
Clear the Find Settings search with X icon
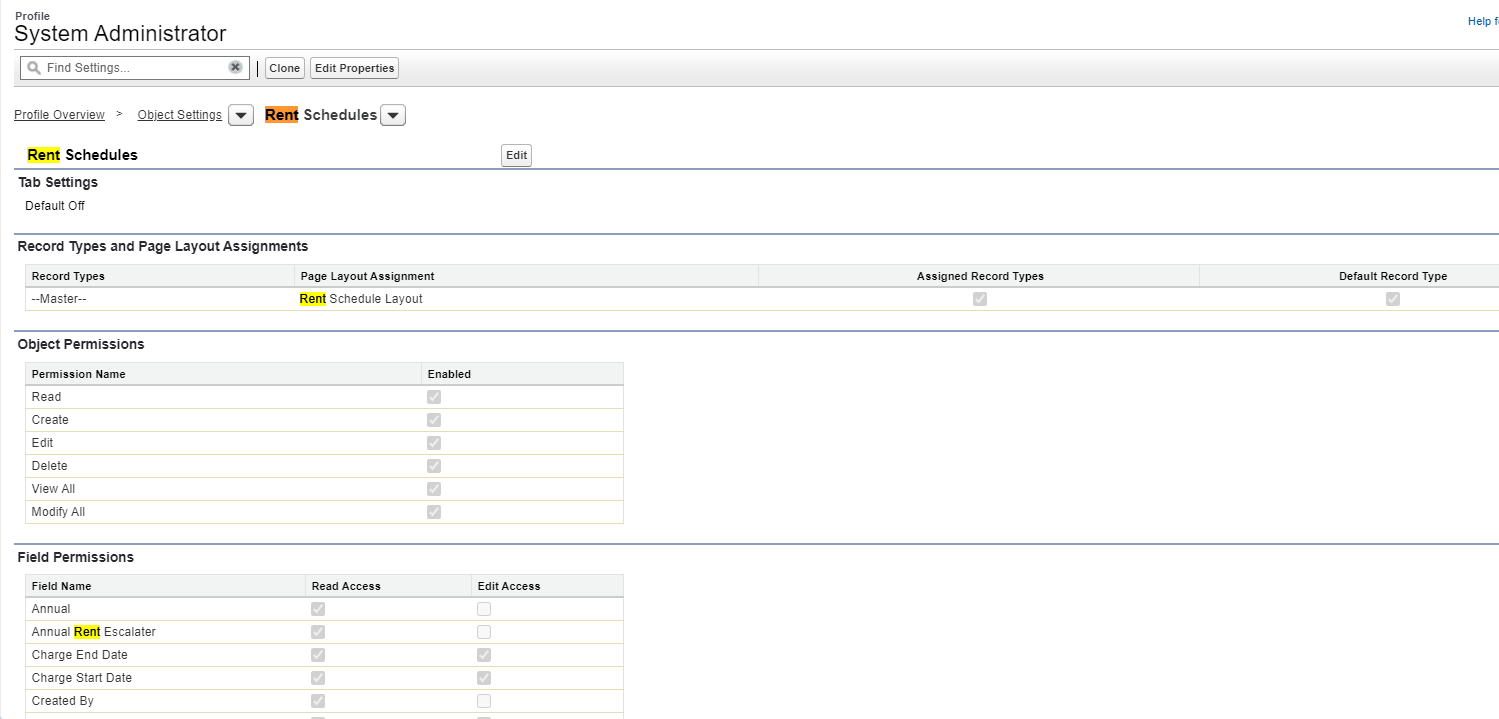click(235, 67)
